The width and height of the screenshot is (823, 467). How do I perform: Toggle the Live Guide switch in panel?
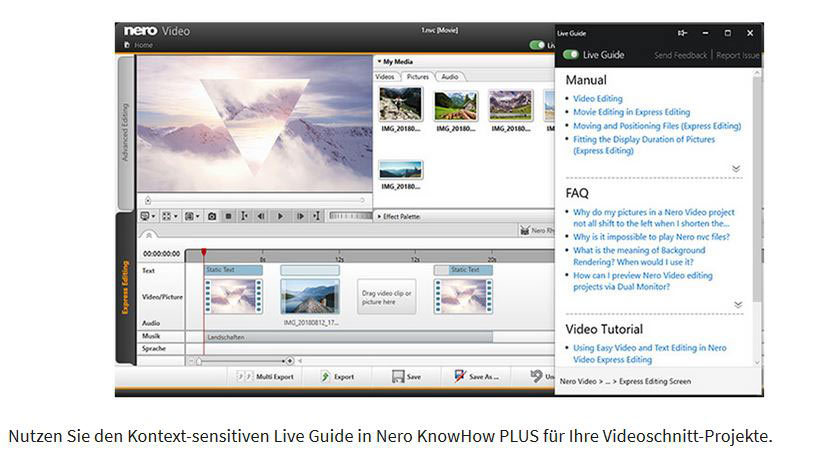(x=571, y=55)
